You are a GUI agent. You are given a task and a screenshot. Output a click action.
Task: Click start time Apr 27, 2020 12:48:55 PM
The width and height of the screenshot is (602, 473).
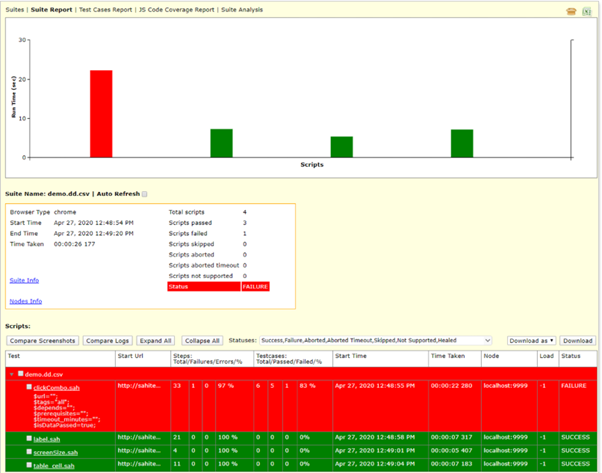click(375, 385)
